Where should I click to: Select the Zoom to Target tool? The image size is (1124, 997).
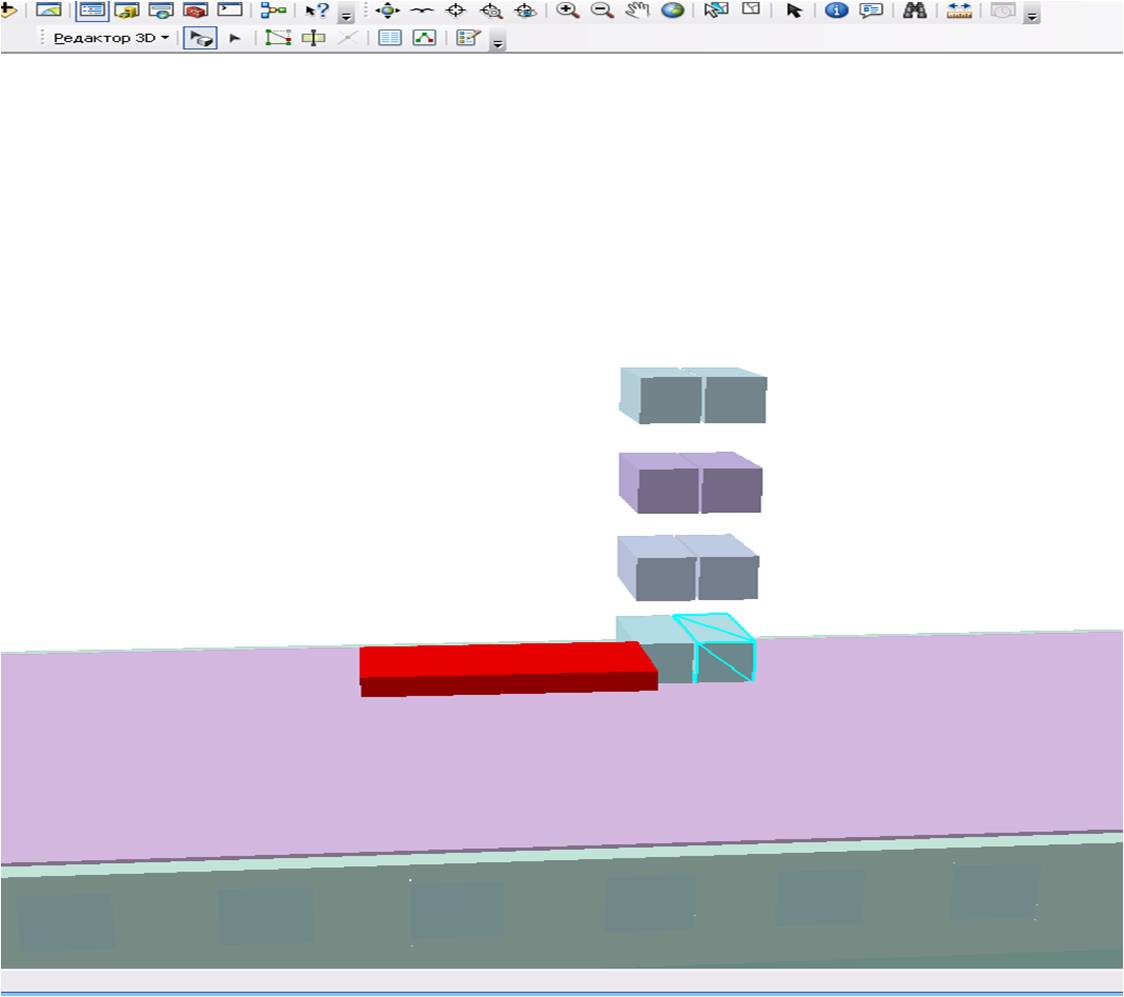click(491, 10)
